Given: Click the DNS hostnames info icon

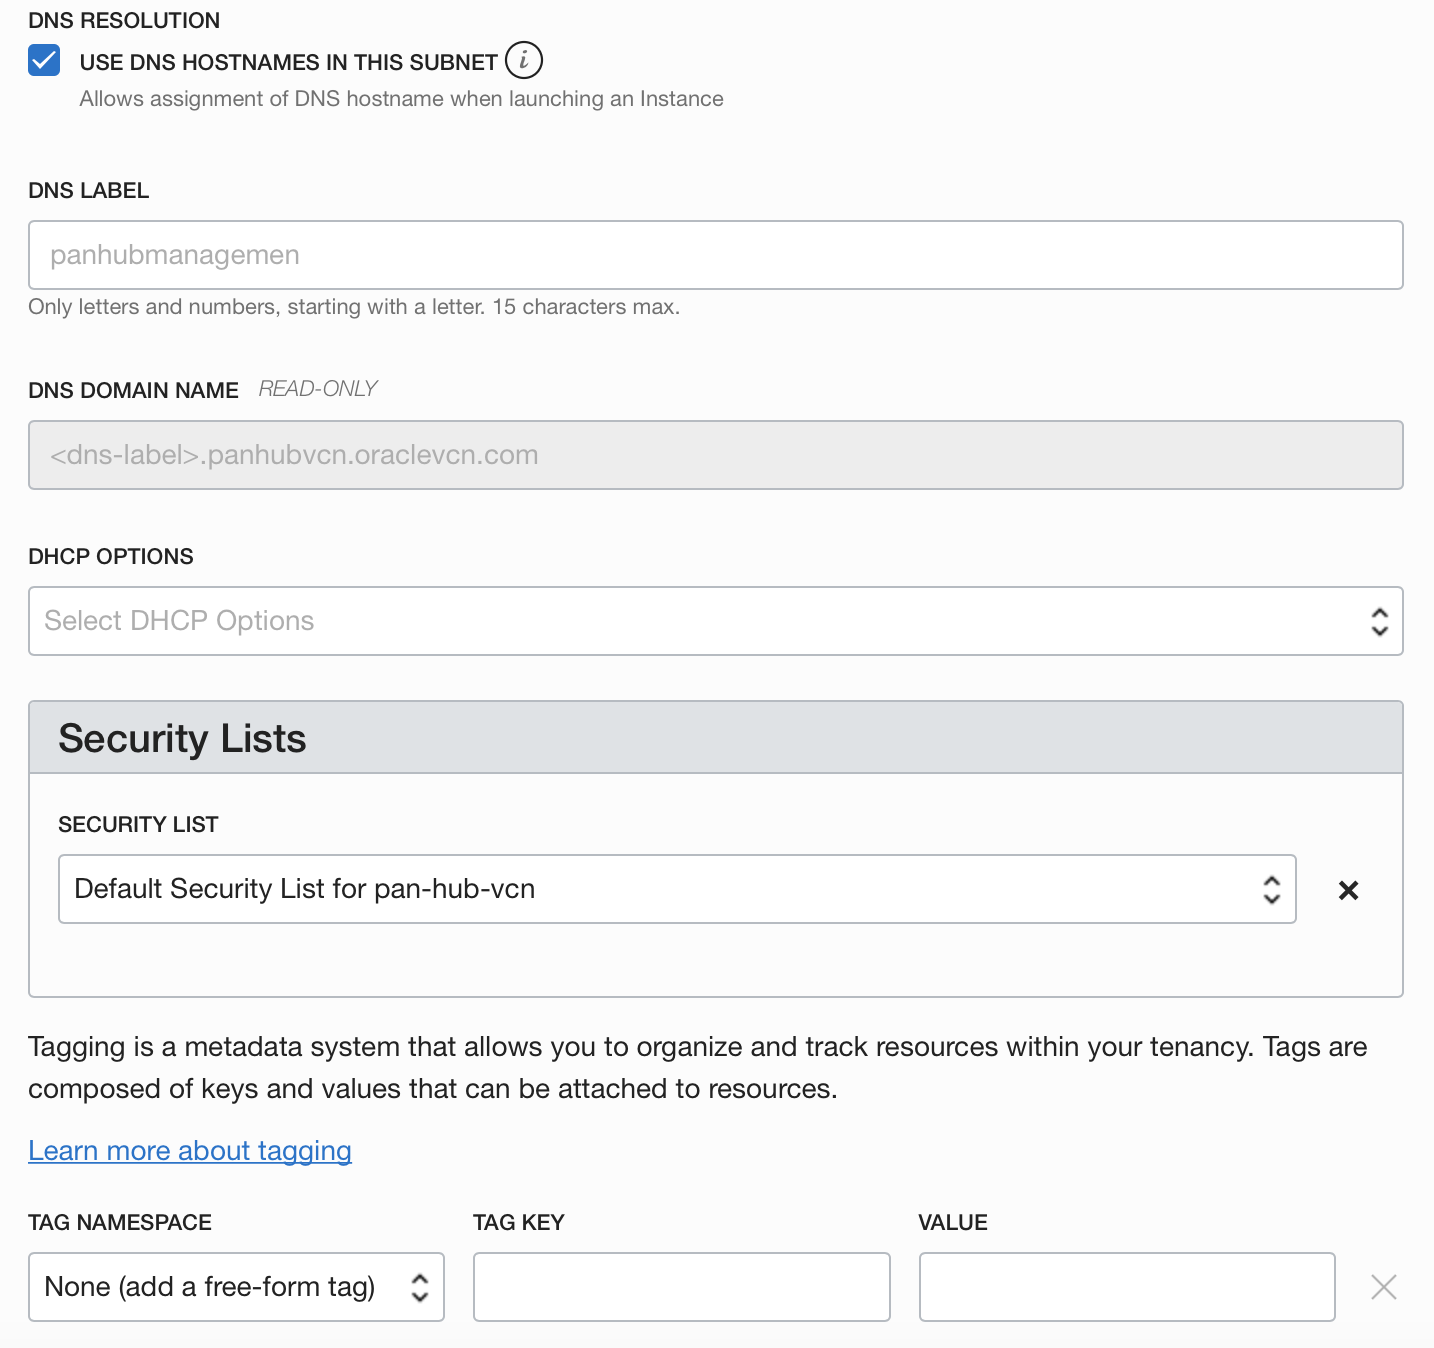Looking at the screenshot, I should pos(523,60).
